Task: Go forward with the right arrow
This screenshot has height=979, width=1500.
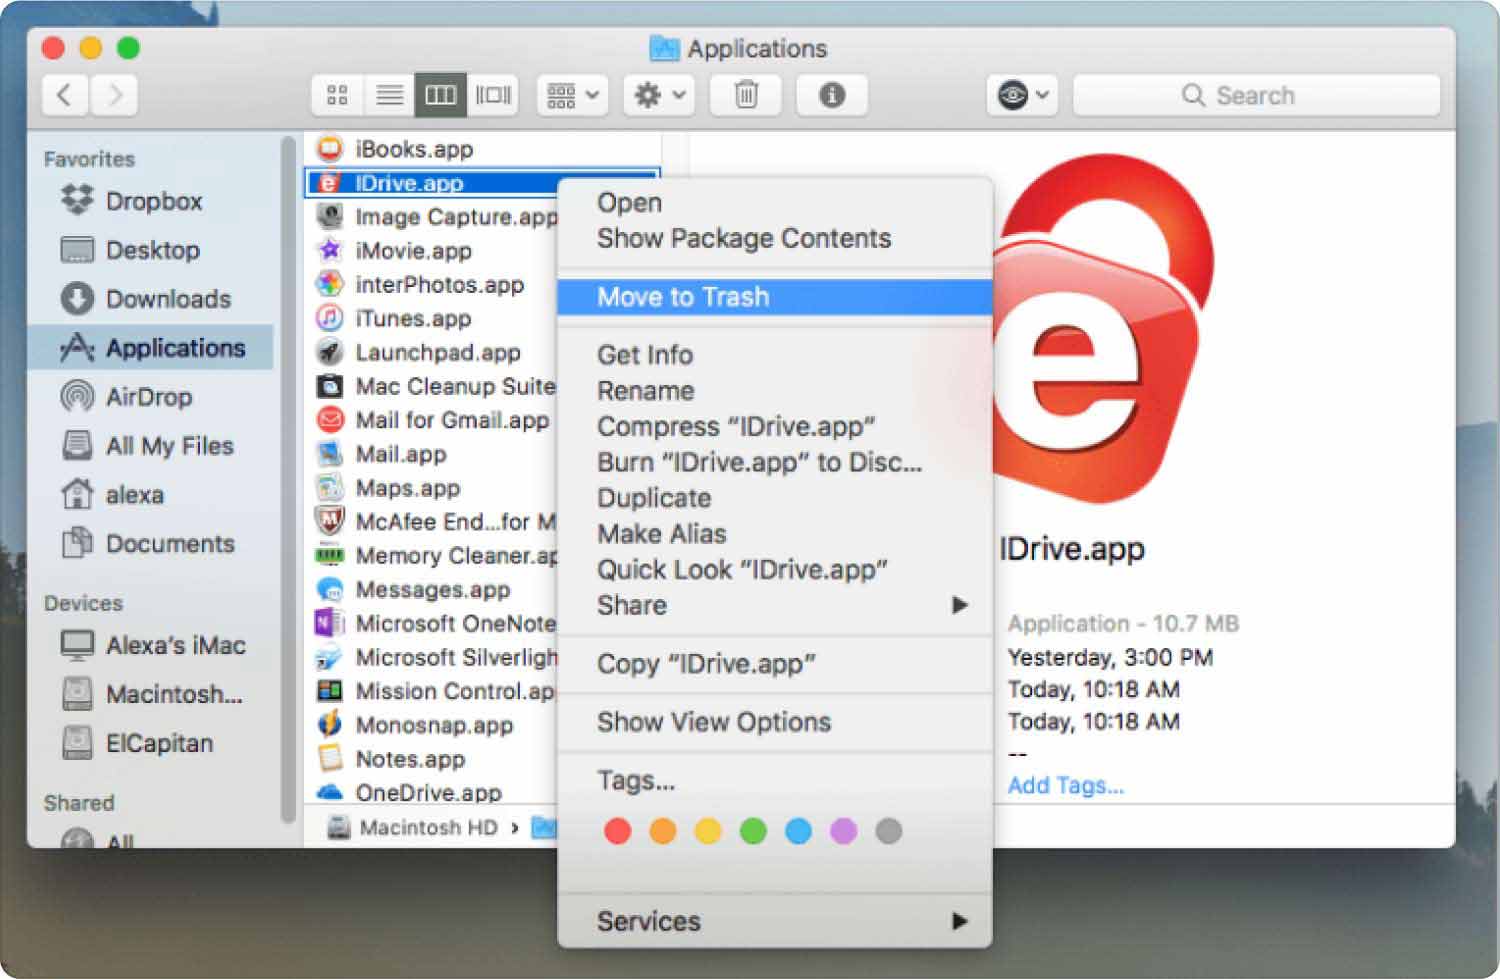Action: [114, 96]
